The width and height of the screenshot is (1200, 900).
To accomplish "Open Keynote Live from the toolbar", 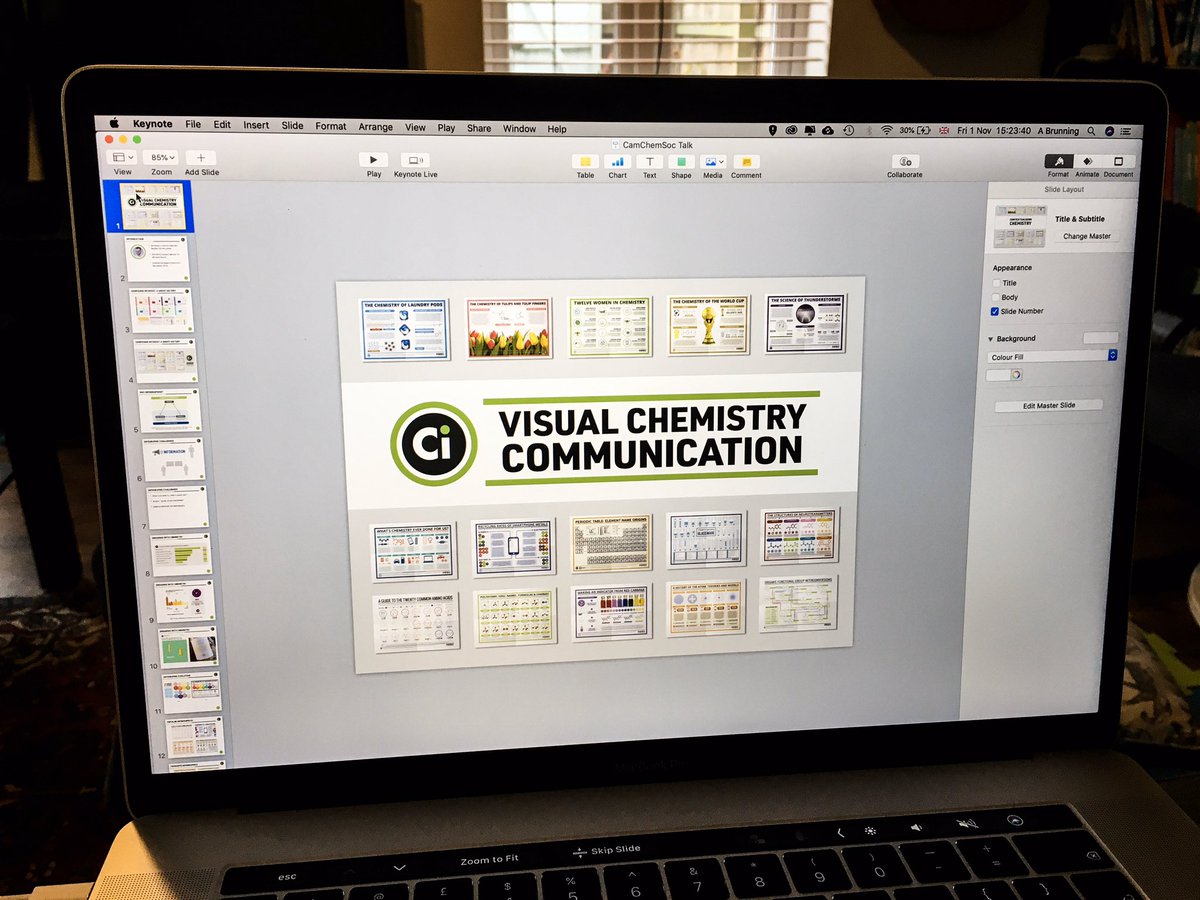I will click(x=415, y=160).
